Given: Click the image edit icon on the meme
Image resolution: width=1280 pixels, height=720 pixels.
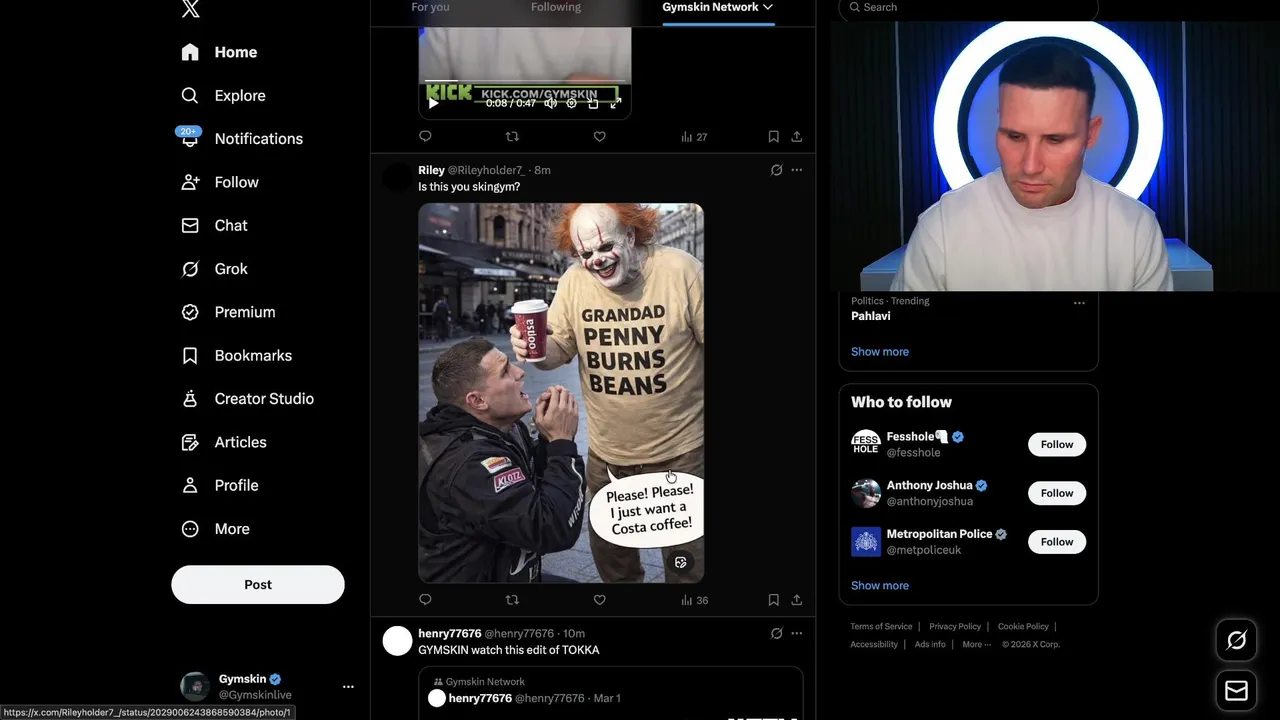Looking at the screenshot, I should tap(680, 563).
